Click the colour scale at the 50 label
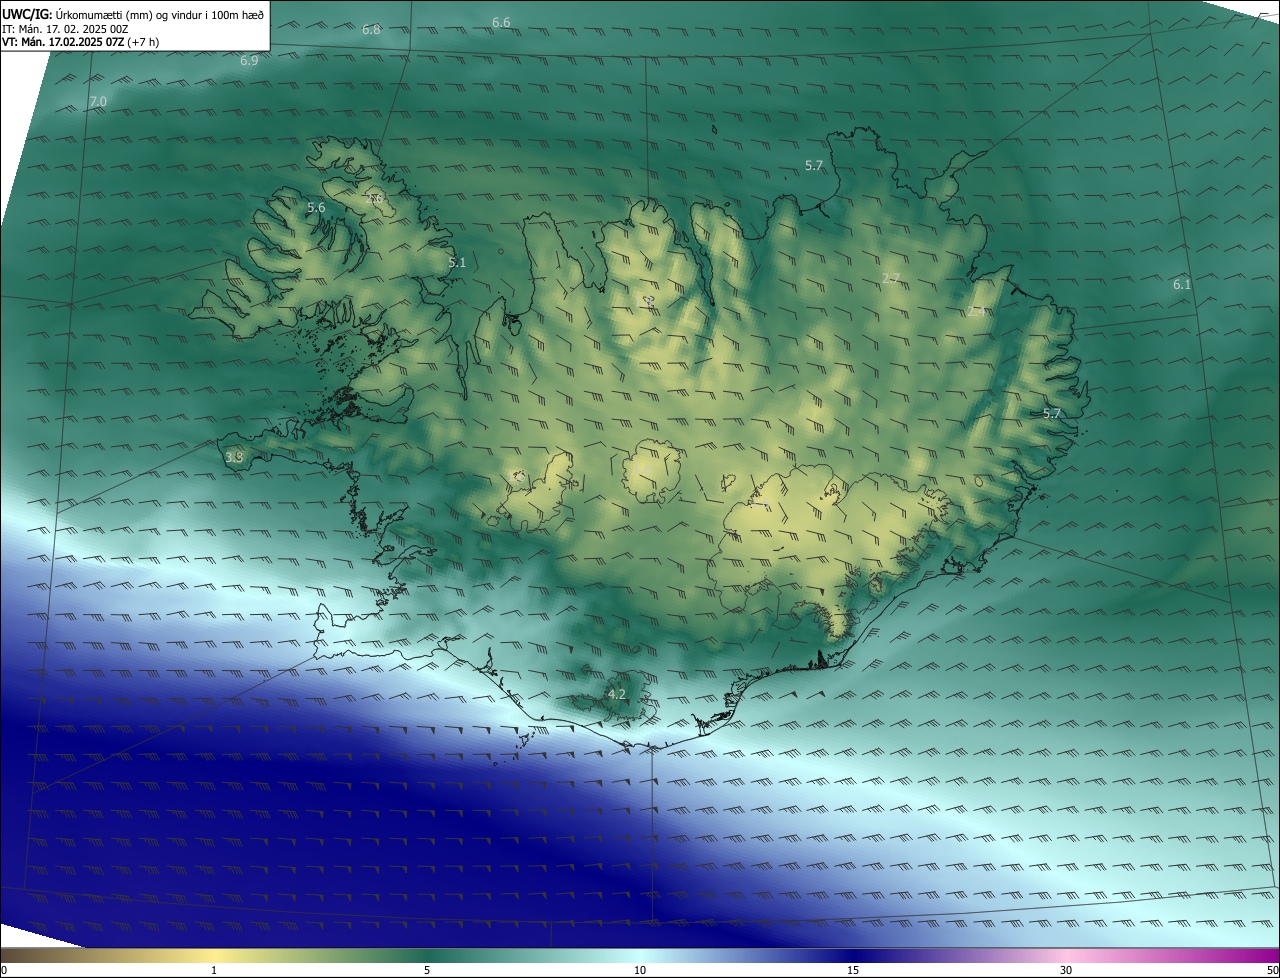 point(1272,970)
